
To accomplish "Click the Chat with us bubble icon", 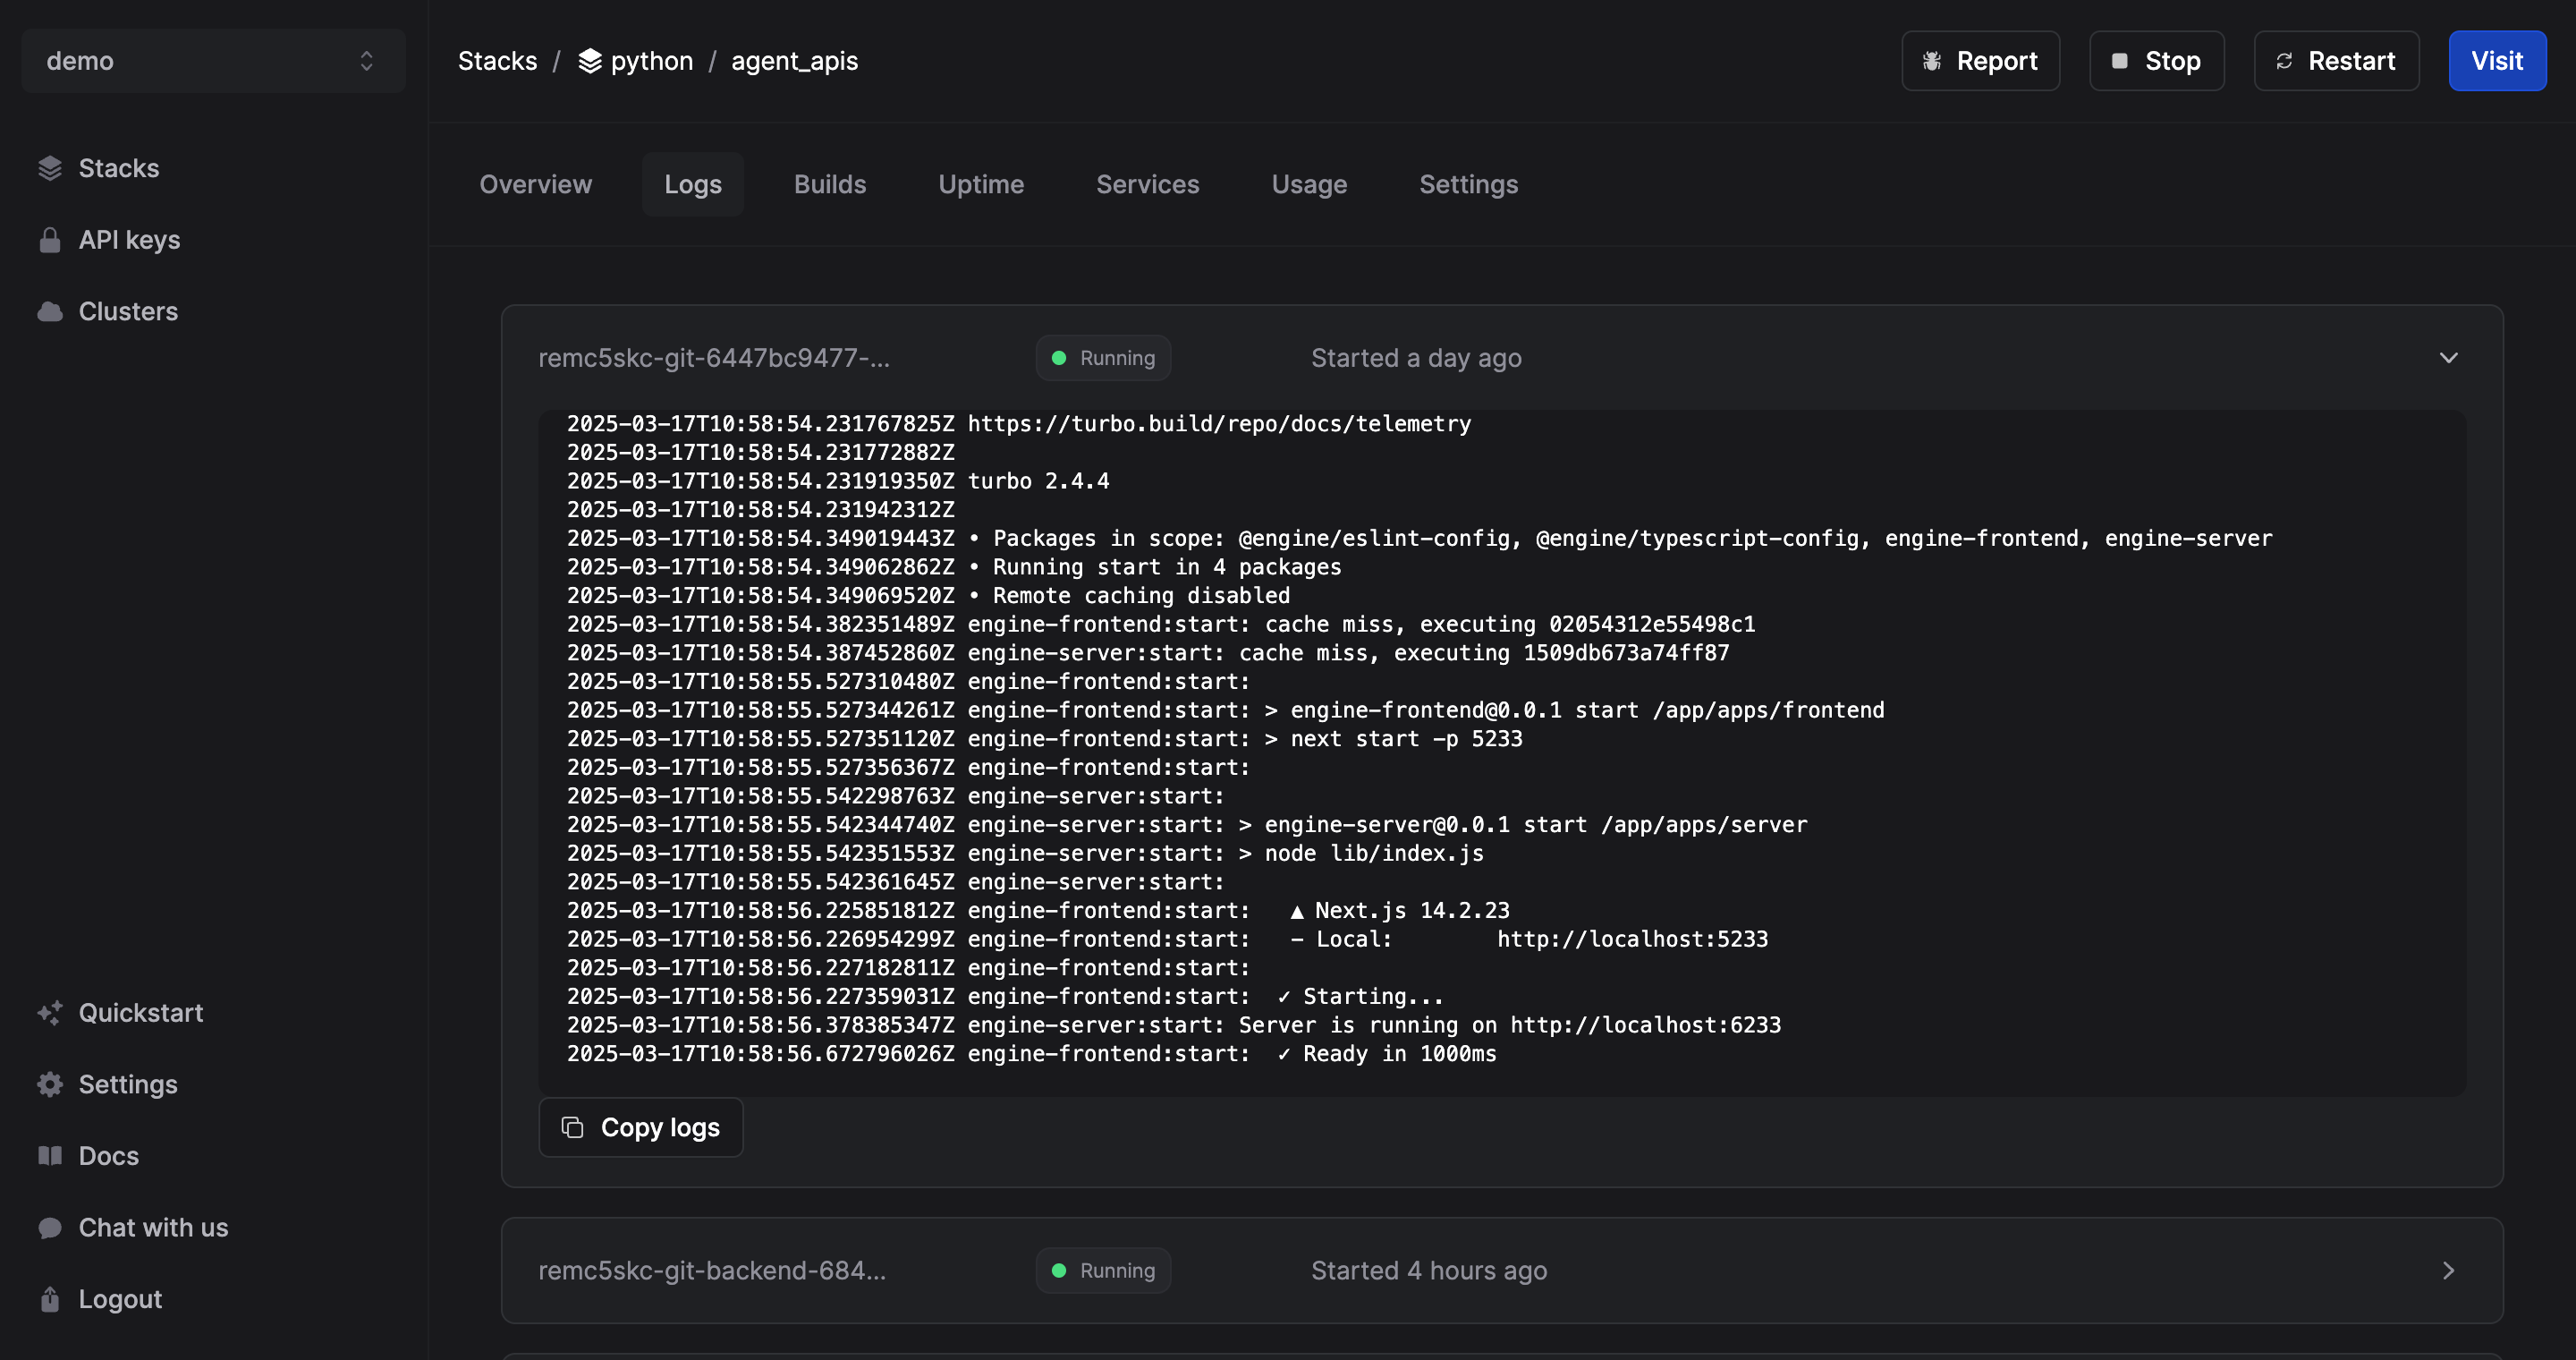I will coord(50,1228).
